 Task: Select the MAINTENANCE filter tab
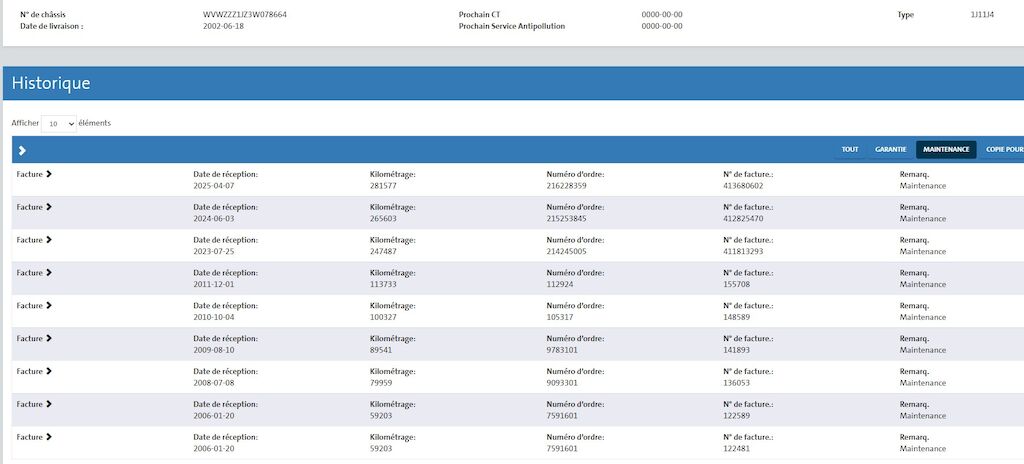pyautogui.click(x=945, y=150)
